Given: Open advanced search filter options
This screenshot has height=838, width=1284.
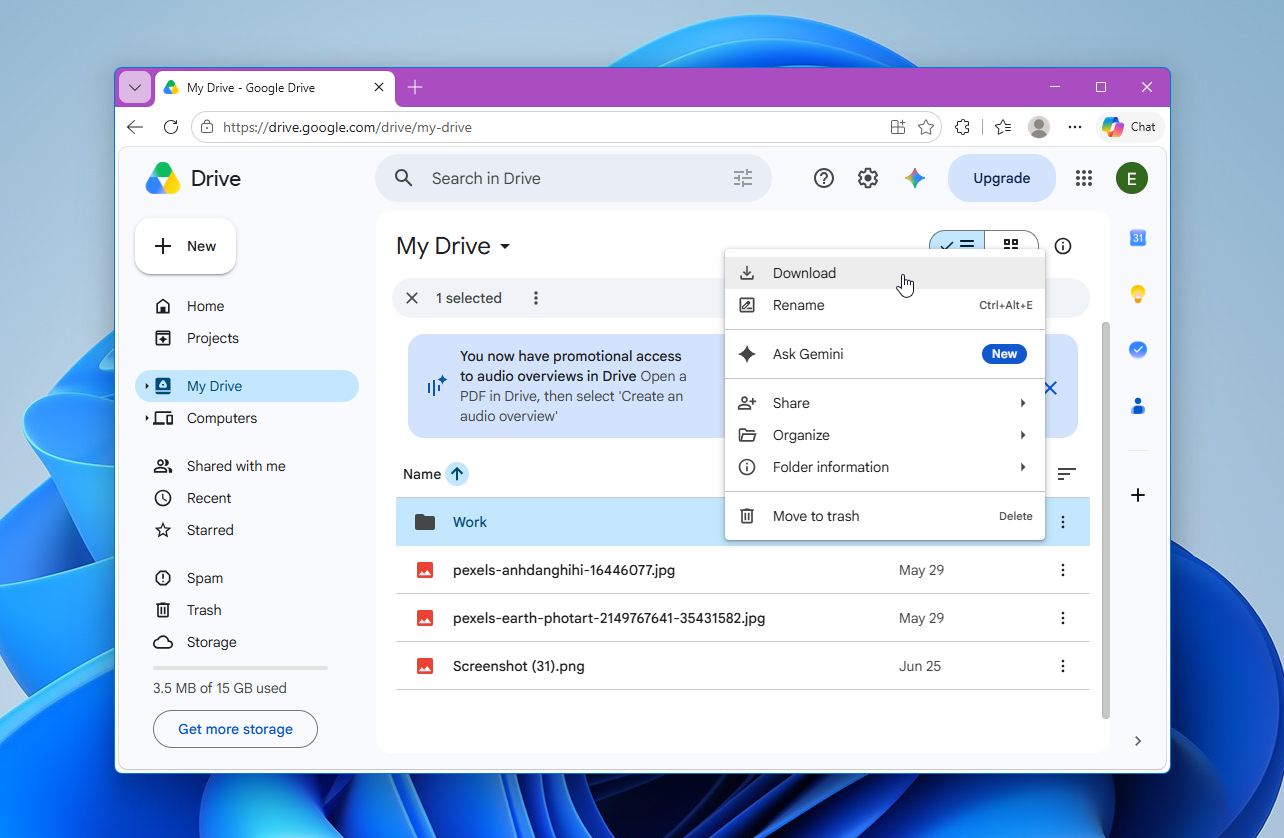Looking at the screenshot, I should click(742, 178).
